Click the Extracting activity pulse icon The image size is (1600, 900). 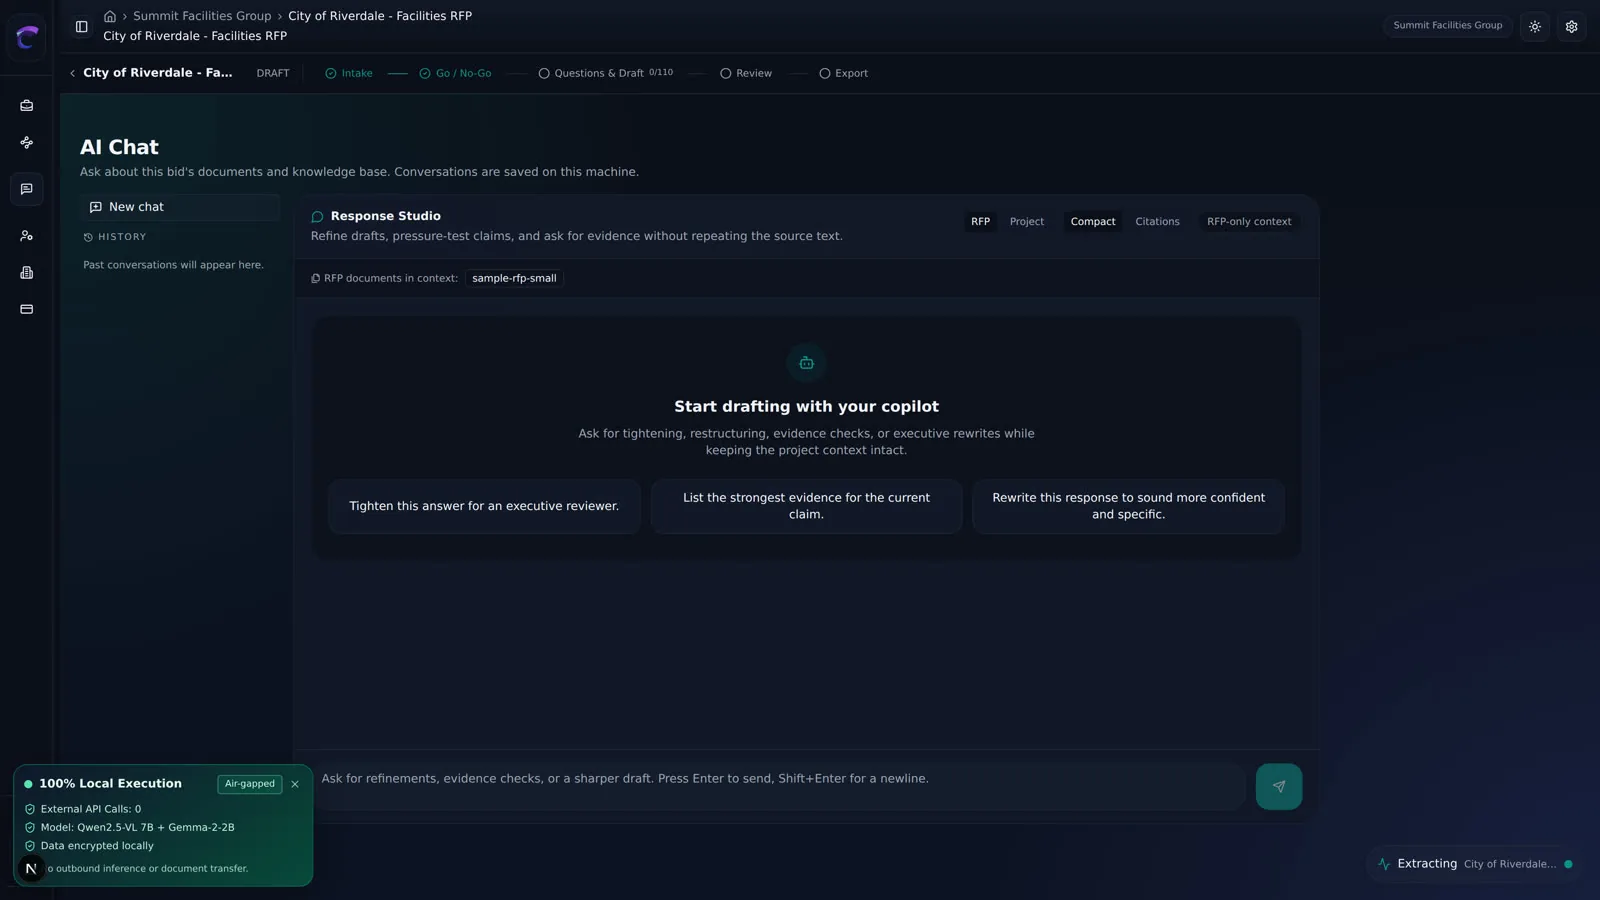pyautogui.click(x=1384, y=864)
